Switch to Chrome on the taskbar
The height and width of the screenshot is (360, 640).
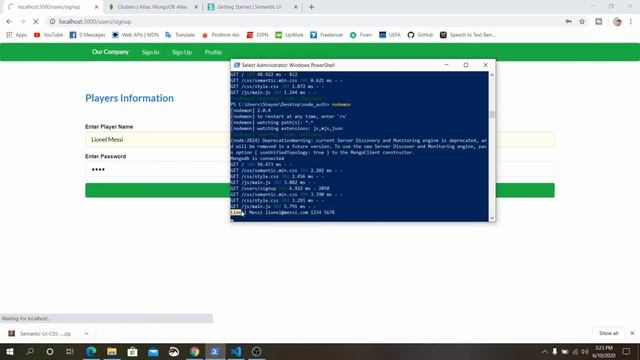coord(195,351)
